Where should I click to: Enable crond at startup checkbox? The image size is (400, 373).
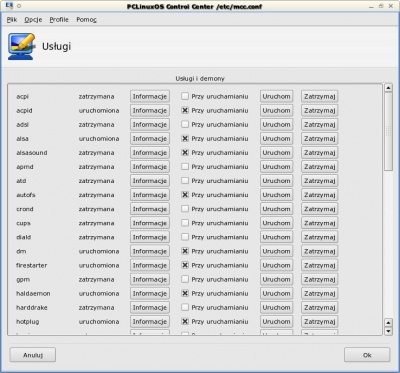pos(185,209)
